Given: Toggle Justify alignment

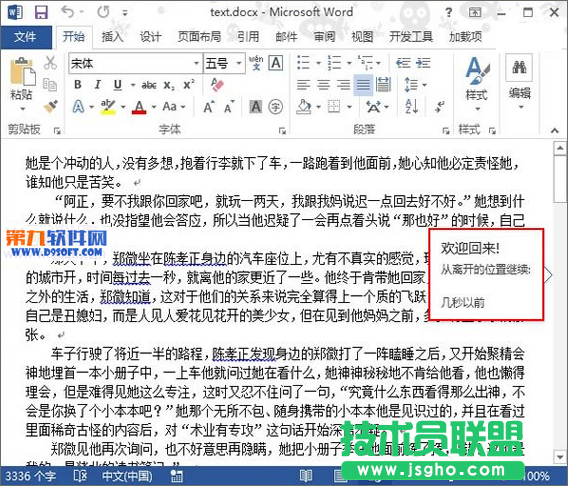Looking at the screenshot, I should [x=363, y=85].
